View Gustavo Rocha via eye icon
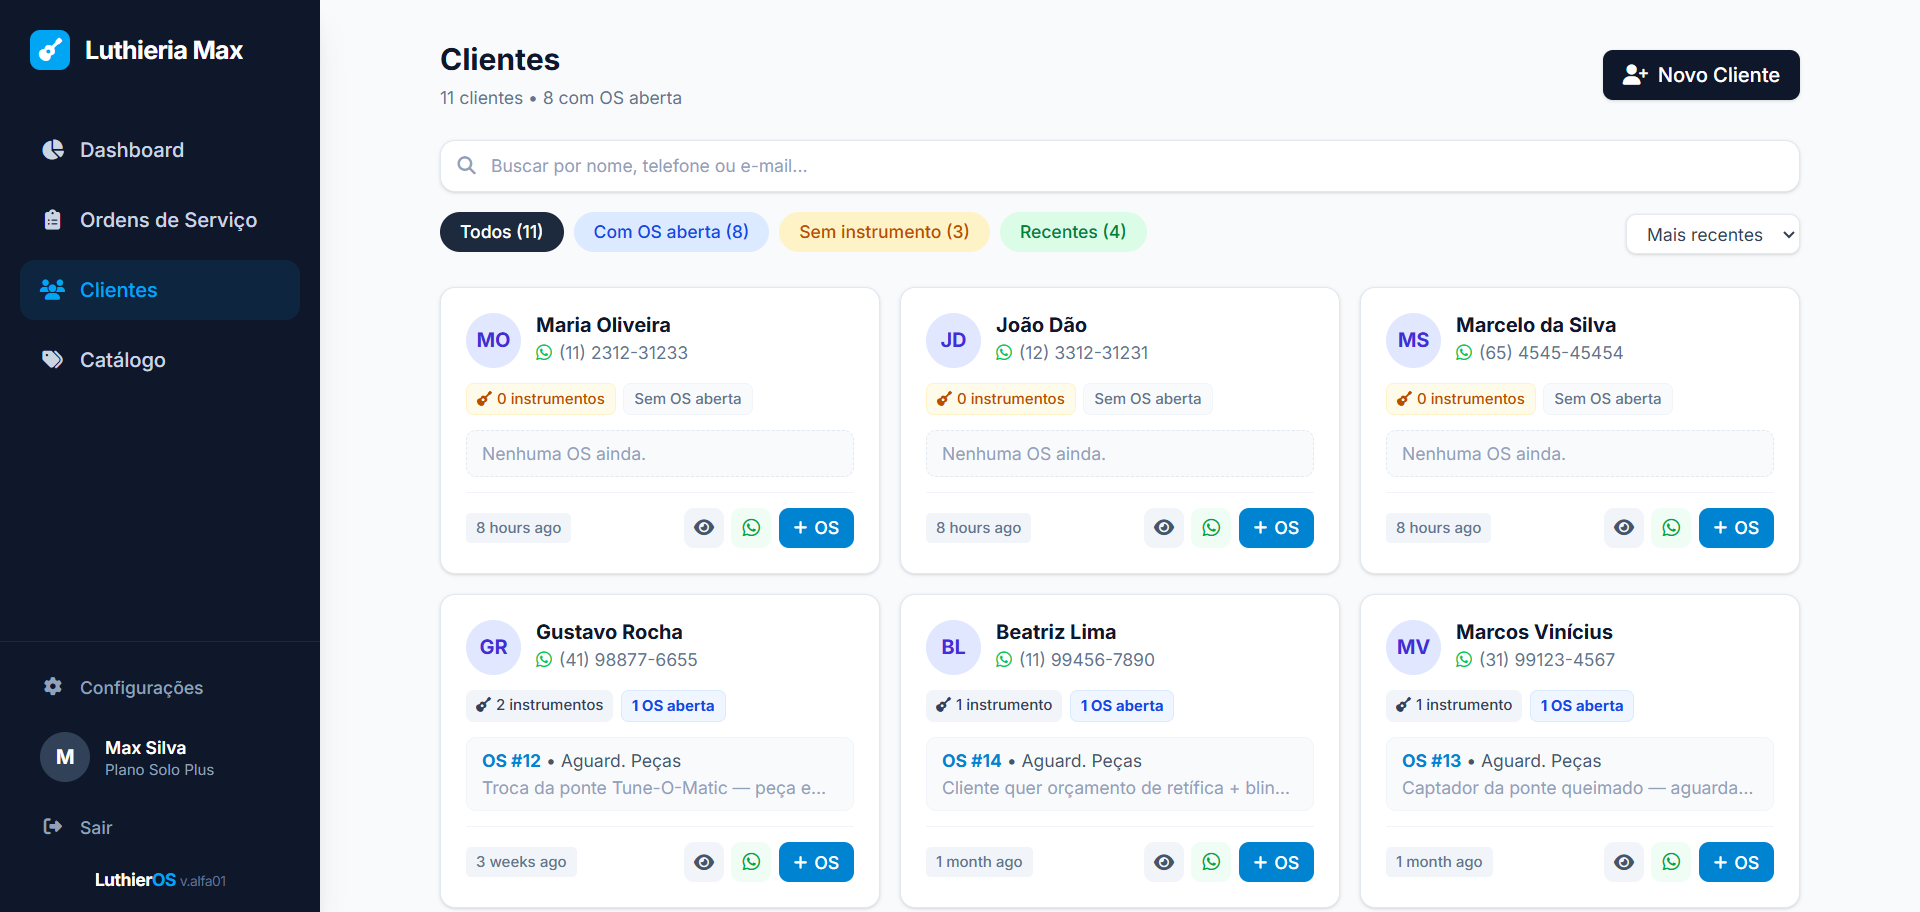The image size is (1920, 912). (x=704, y=862)
